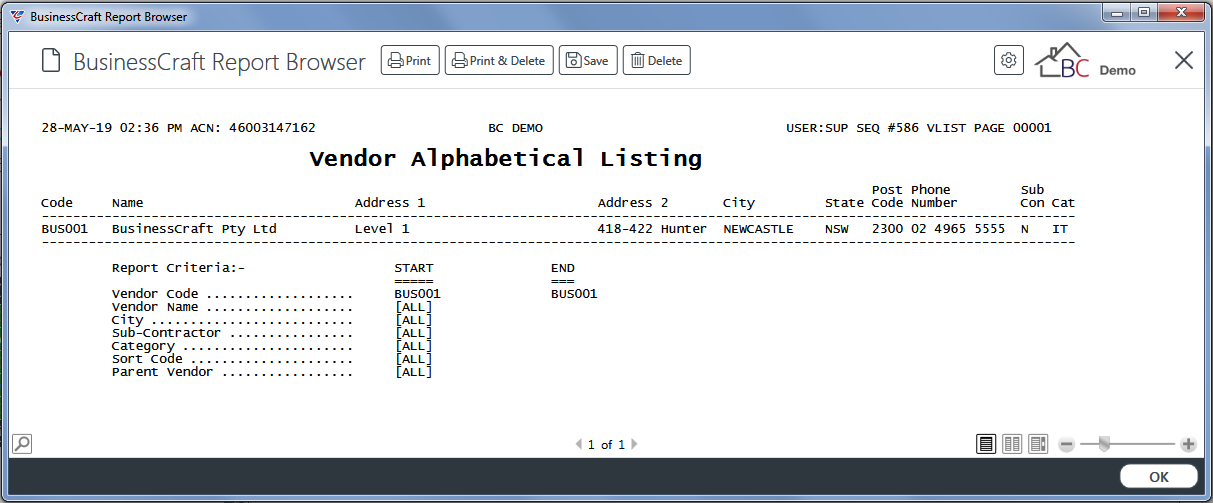Click 'Parent Vendor' criteria label
1213x503 pixels.
pos(162,372)
